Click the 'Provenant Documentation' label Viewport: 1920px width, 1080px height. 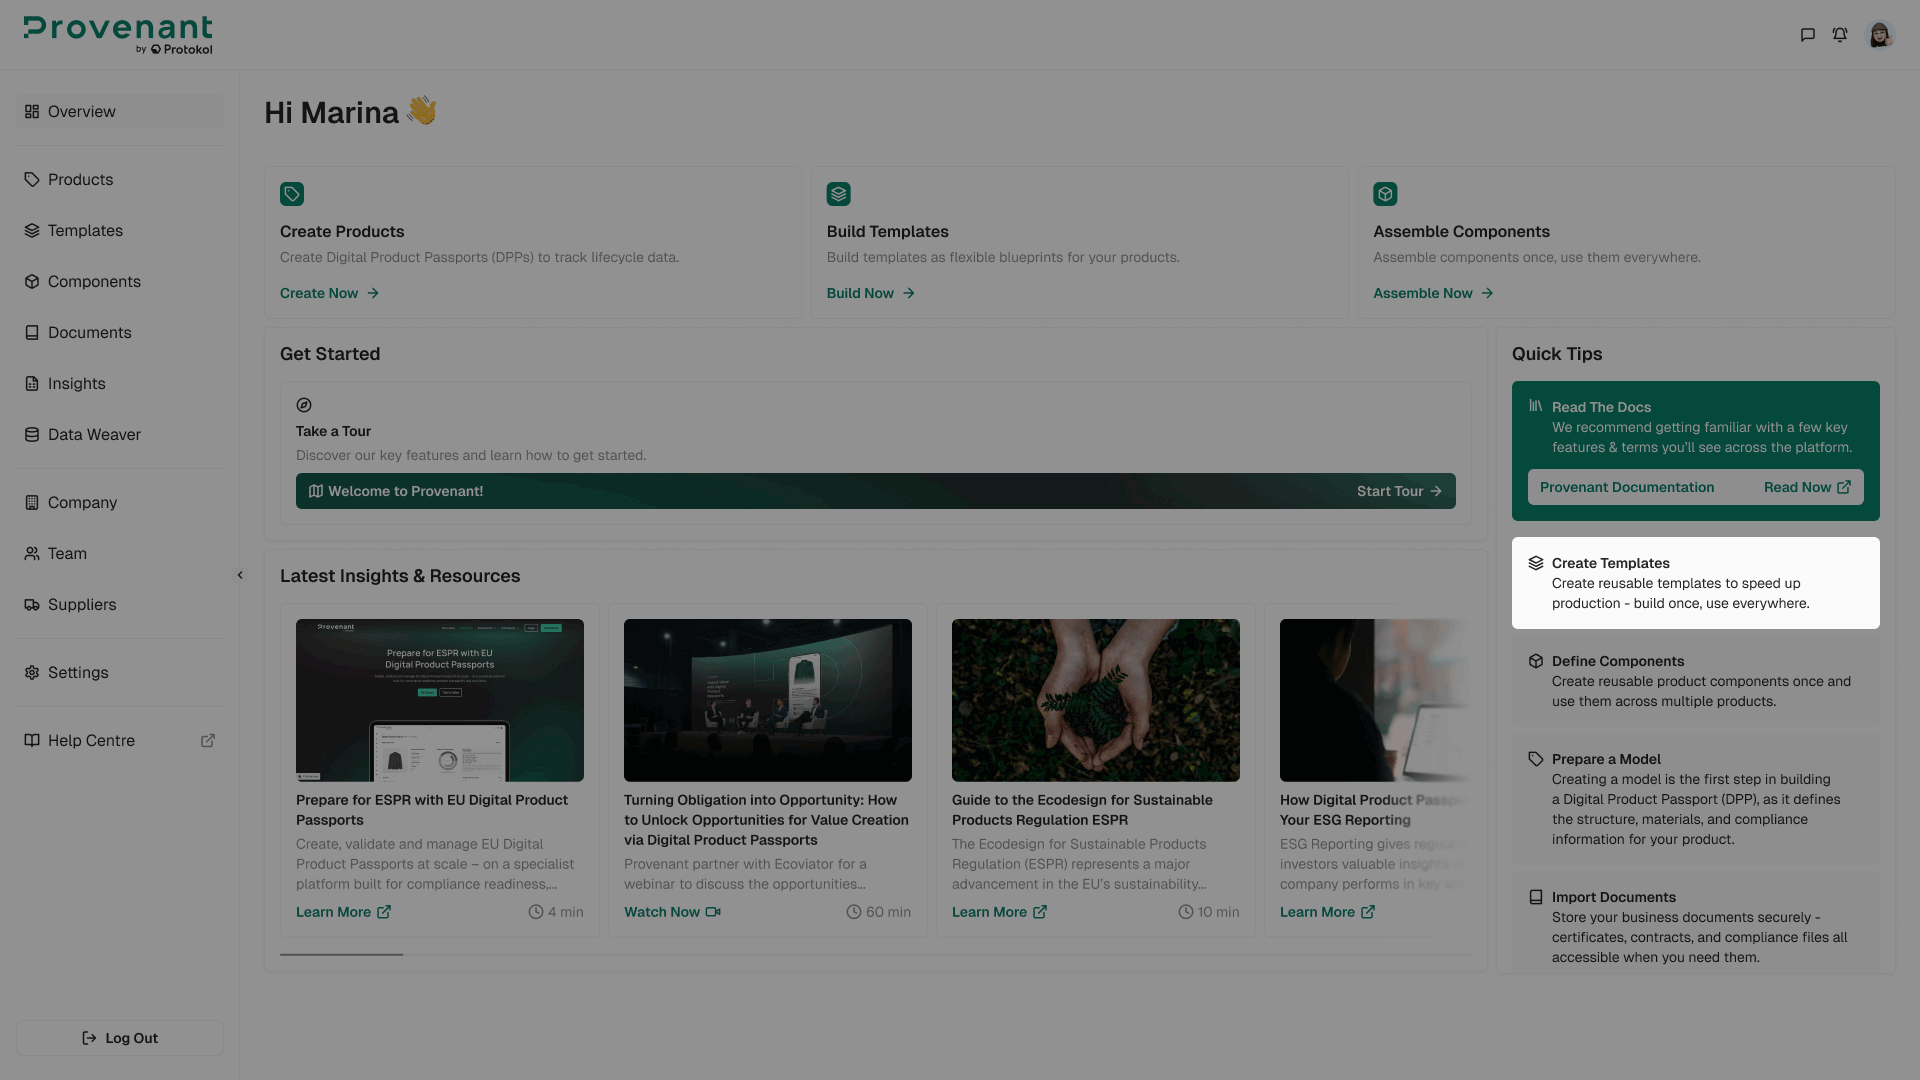1627,487
